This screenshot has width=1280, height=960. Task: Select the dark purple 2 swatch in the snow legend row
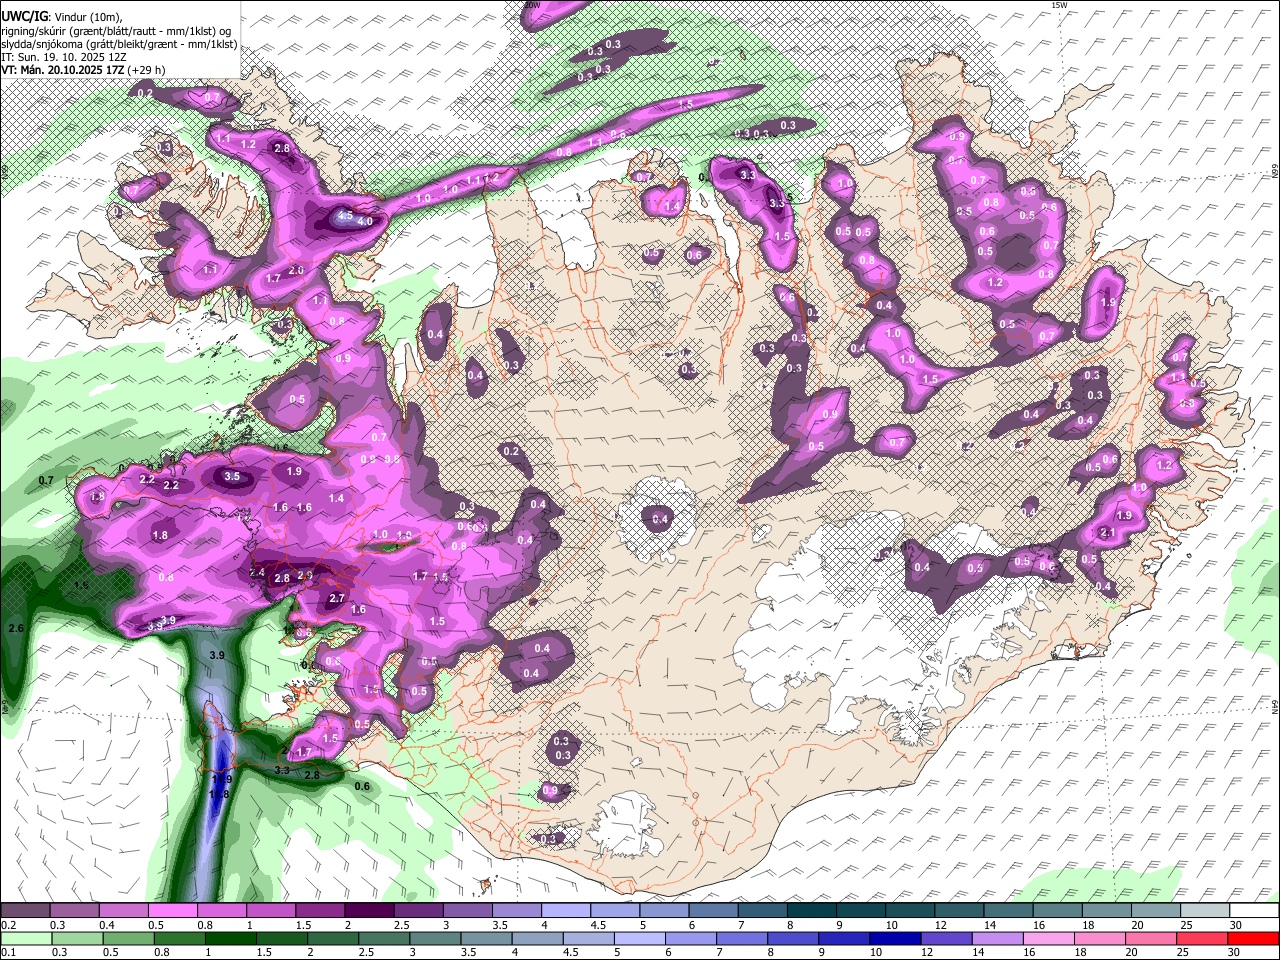[x=369, y=911]
